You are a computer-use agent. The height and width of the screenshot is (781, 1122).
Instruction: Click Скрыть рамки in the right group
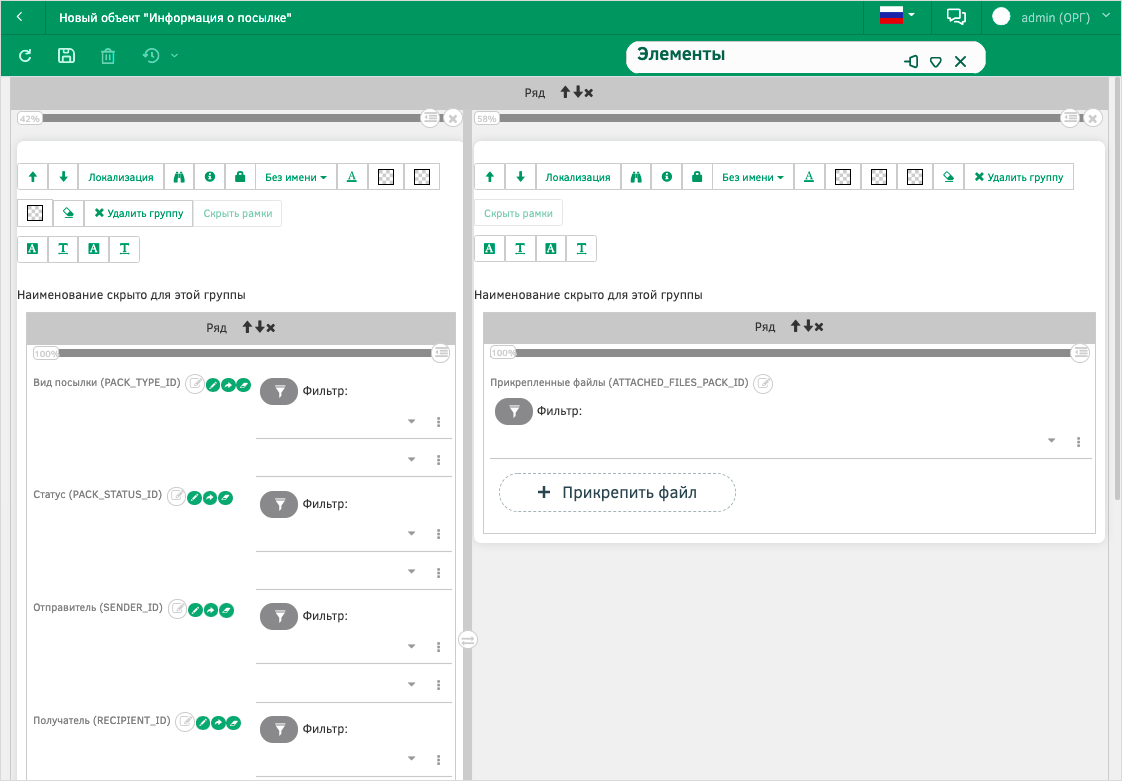[x=518, y=213]
